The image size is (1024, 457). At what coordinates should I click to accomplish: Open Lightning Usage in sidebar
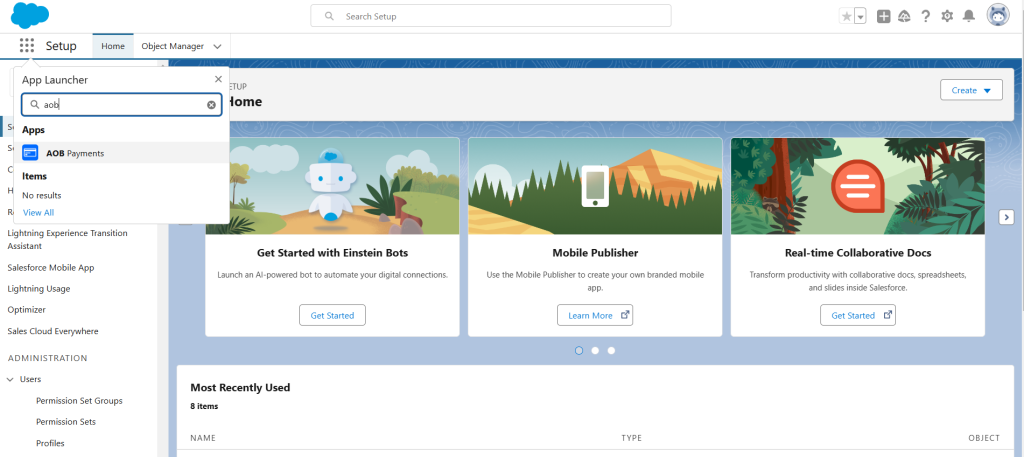tap(39, 289)
